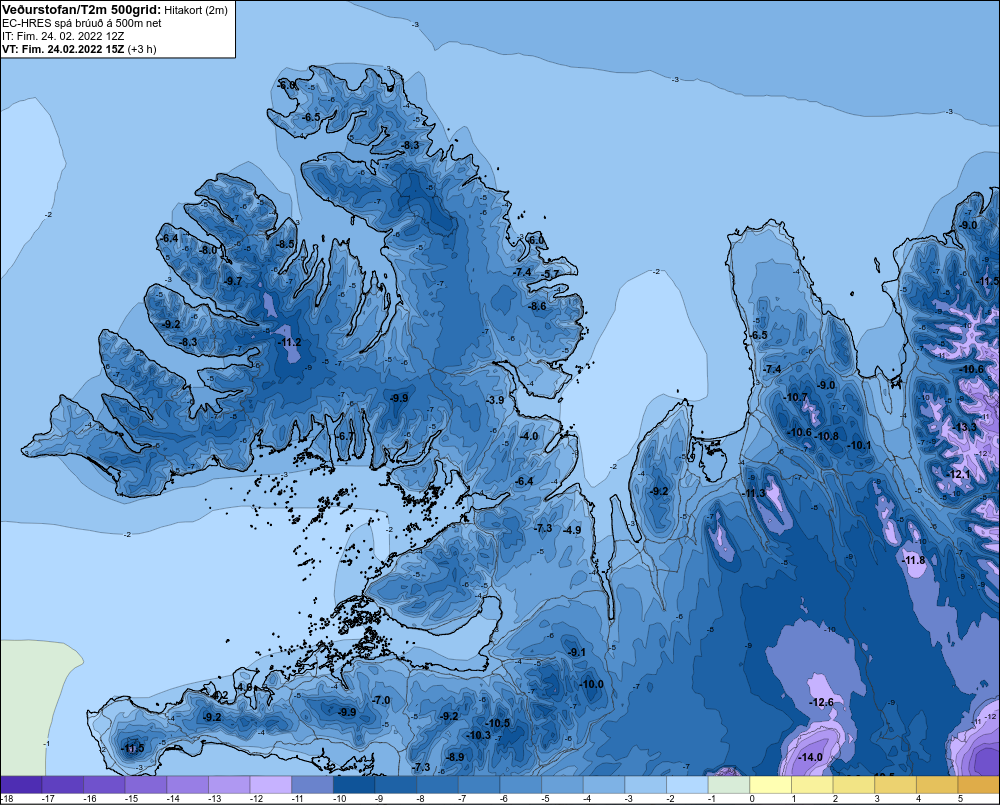Click the legend swatch between -3 and -2
1000x805 pixels.
pos(645,785)
